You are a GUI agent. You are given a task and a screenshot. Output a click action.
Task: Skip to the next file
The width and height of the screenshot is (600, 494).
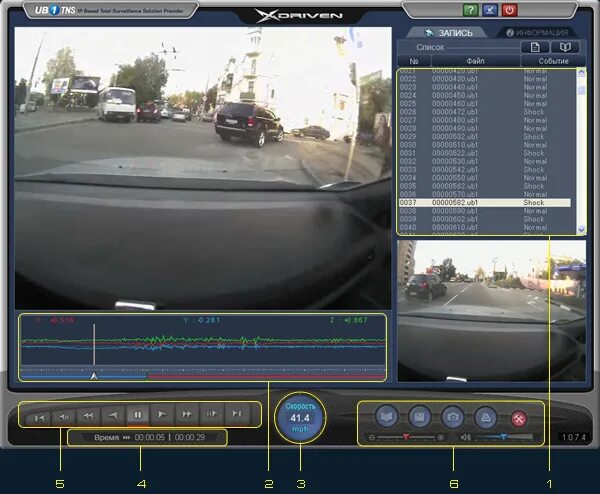tap(236, 413)
